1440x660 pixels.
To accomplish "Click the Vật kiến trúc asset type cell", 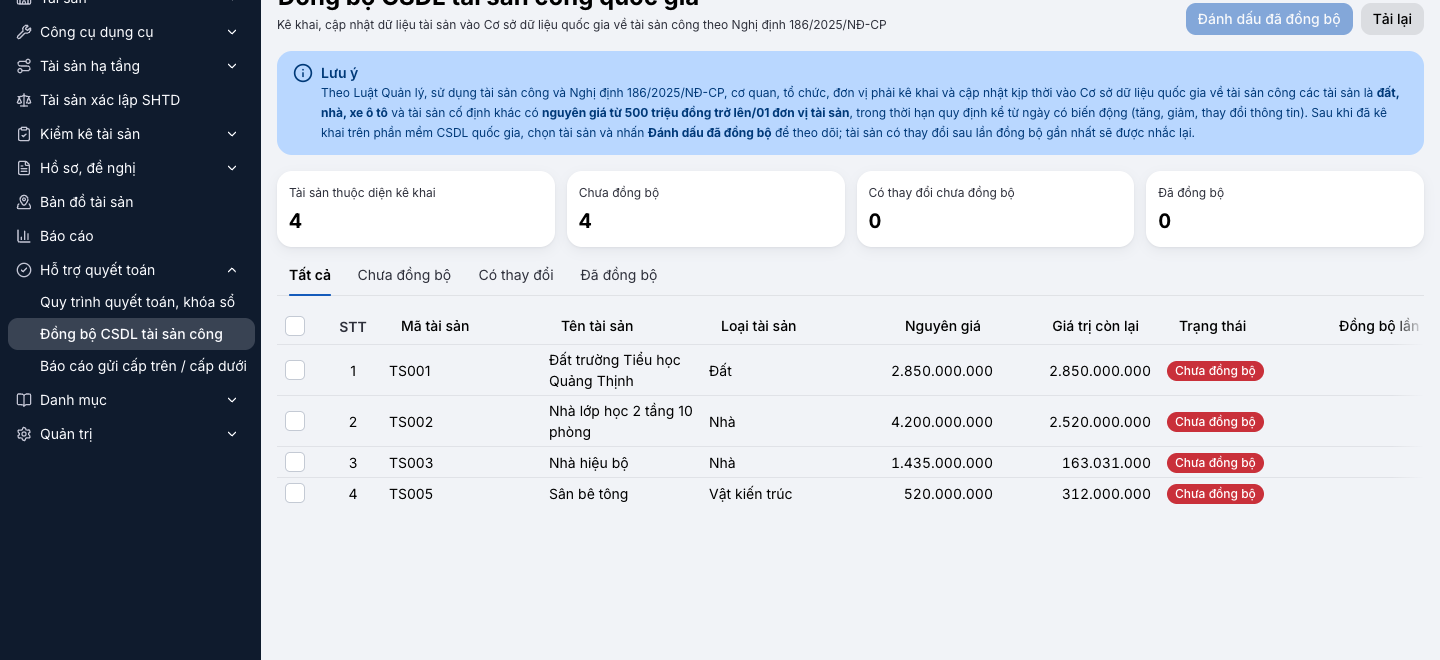I will click(751, 494).
